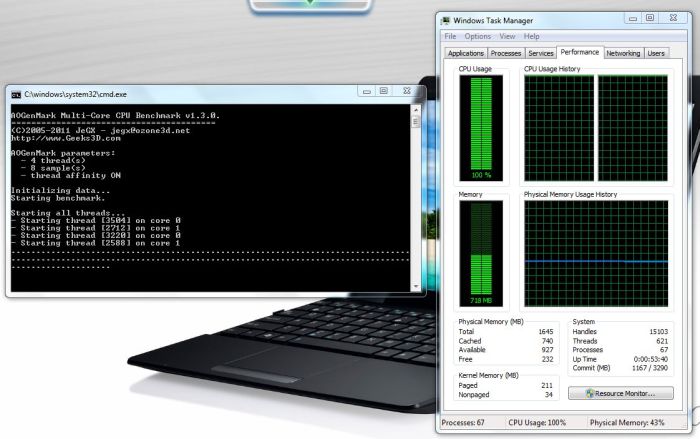Click 'Physical Memory: 43%' in the status bar

[627, 422]
